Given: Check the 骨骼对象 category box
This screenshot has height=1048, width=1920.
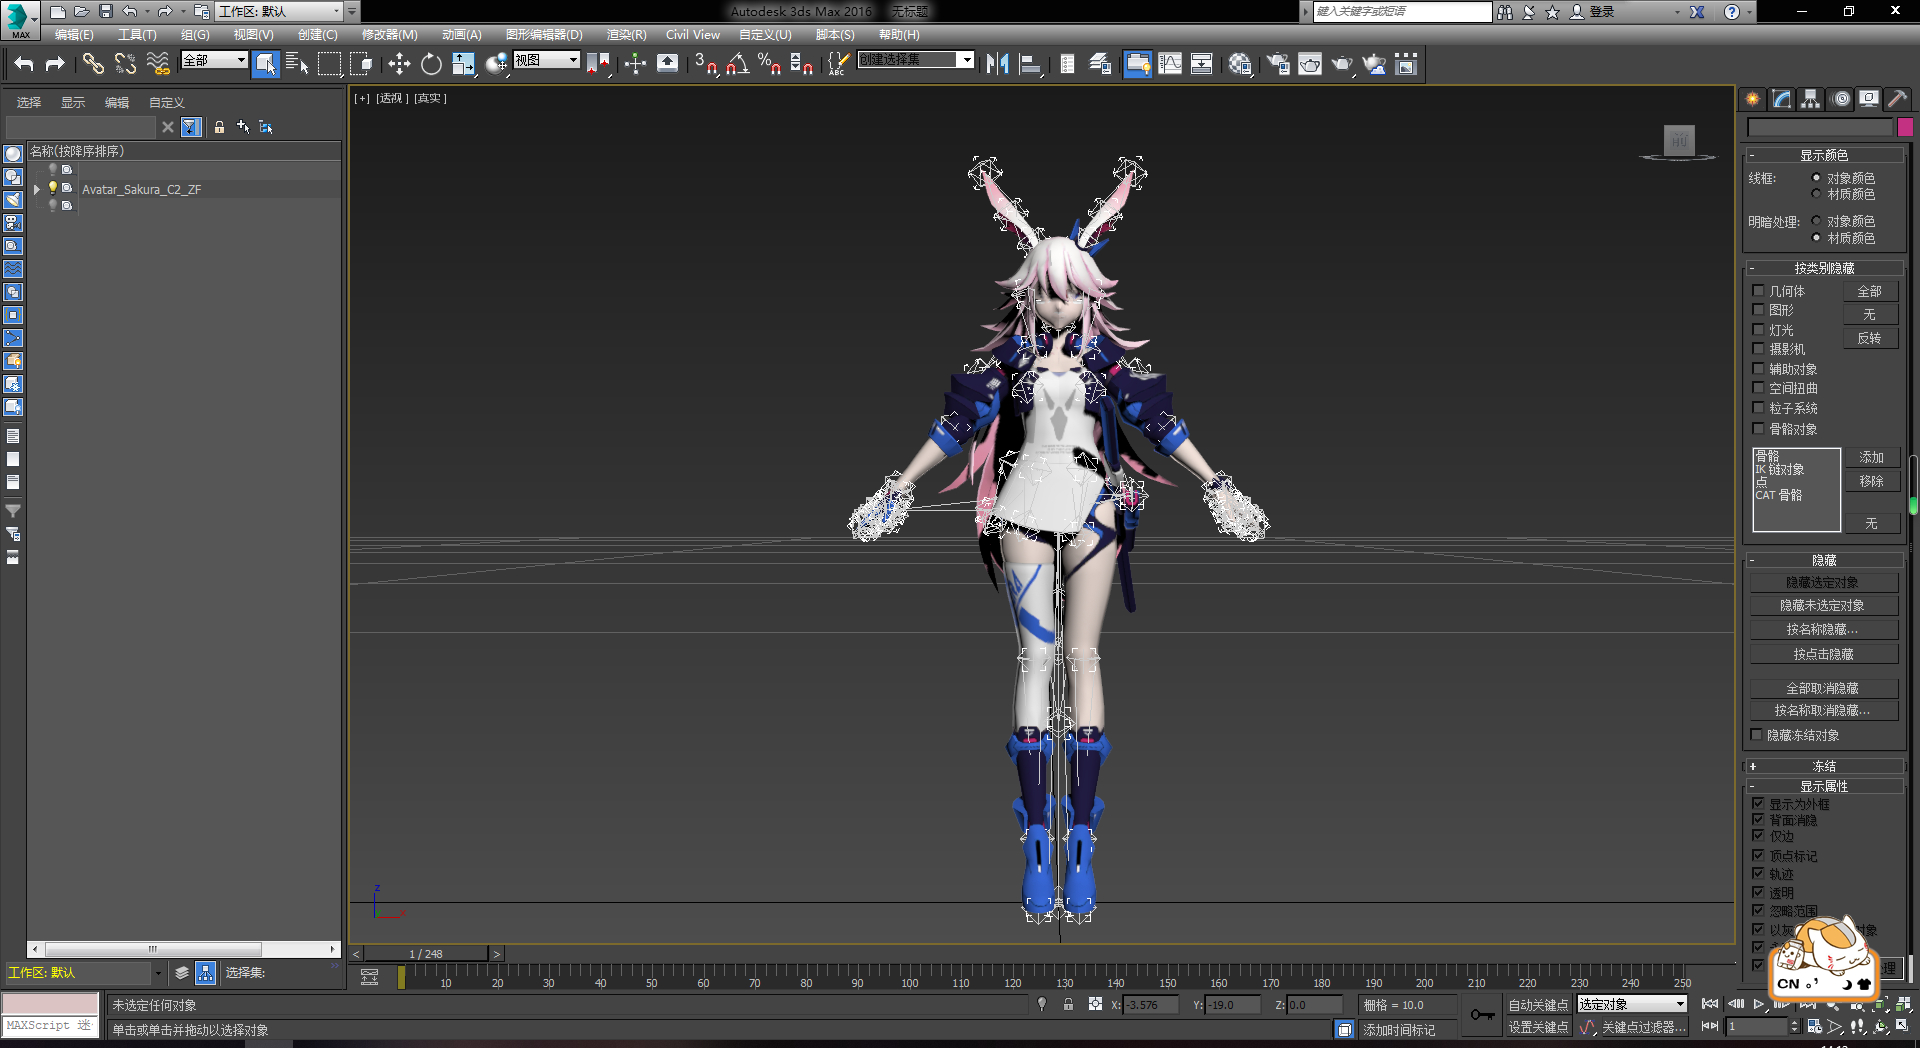Looking at the screenshot, I should click(x=1758, y=429).
